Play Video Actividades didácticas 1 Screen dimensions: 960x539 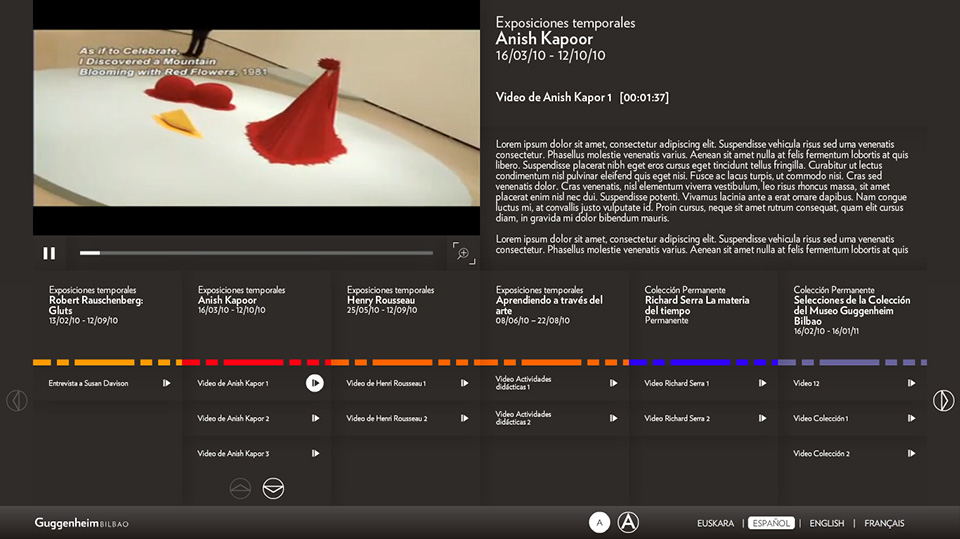pos(613,383)
